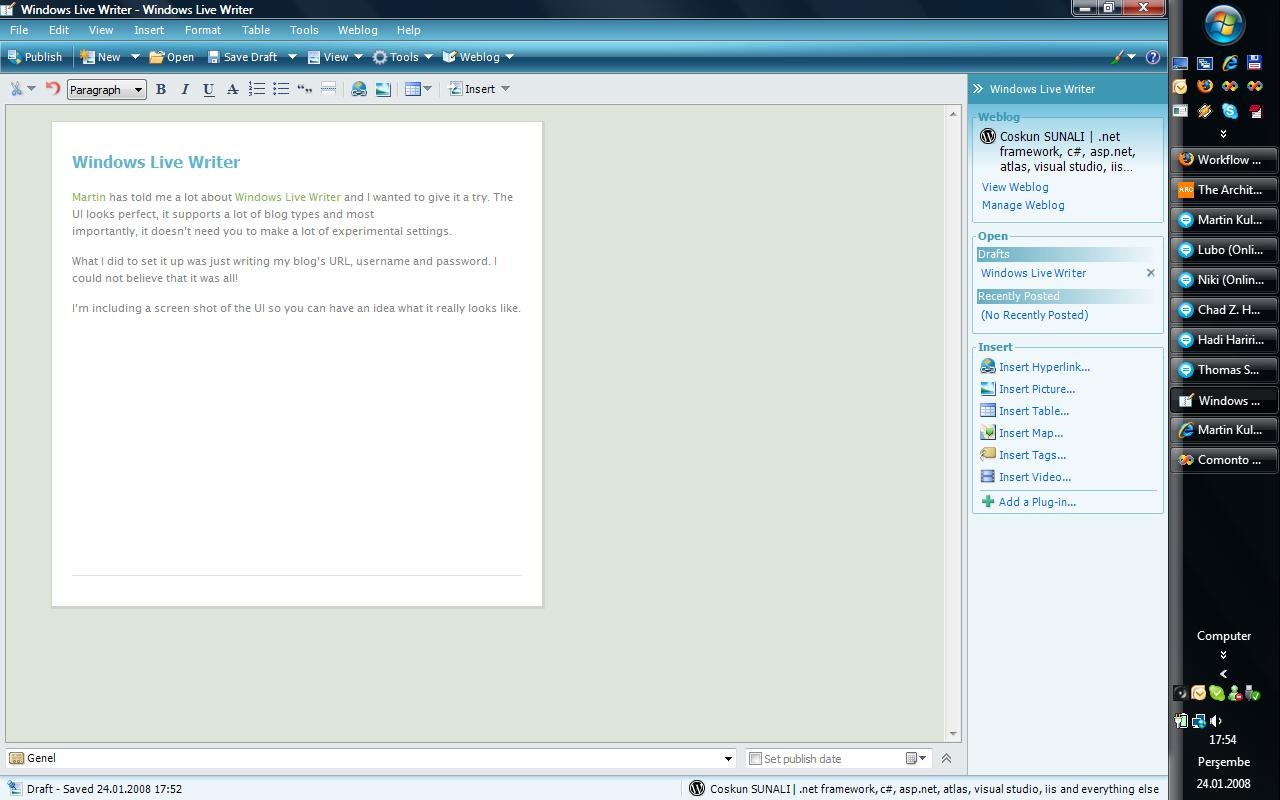Remove the Windows Live Writer draft with X
This screenshot has width=1280, height=800.
(1150, 273)
